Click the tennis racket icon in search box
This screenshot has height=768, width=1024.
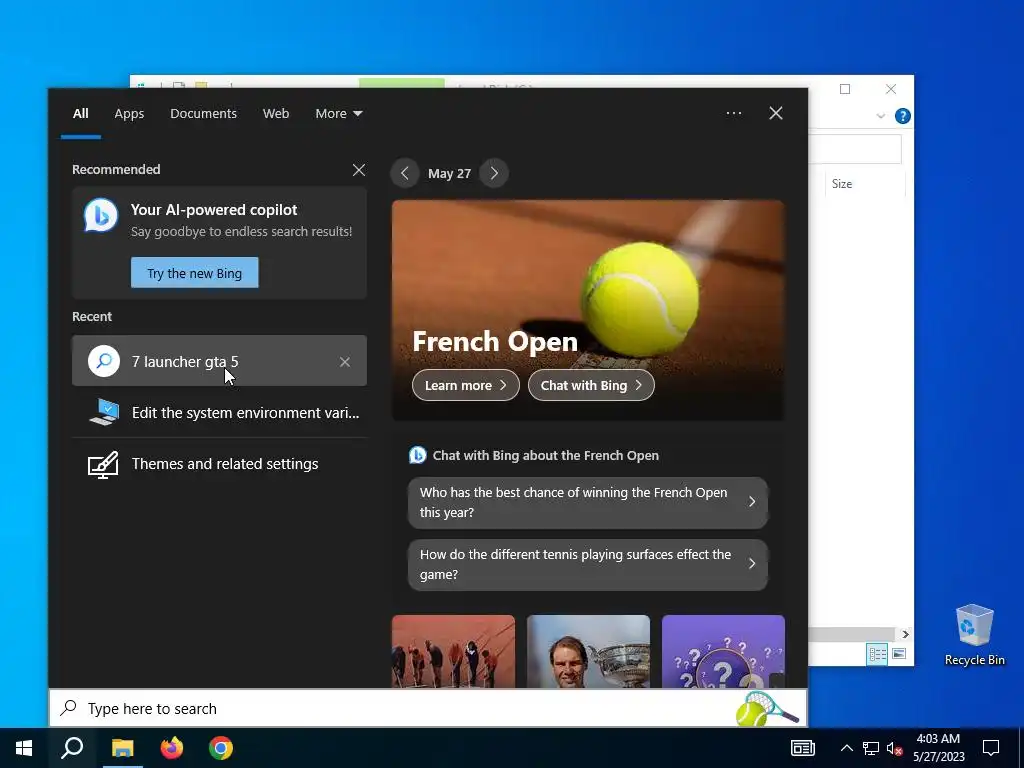(768, 708)
